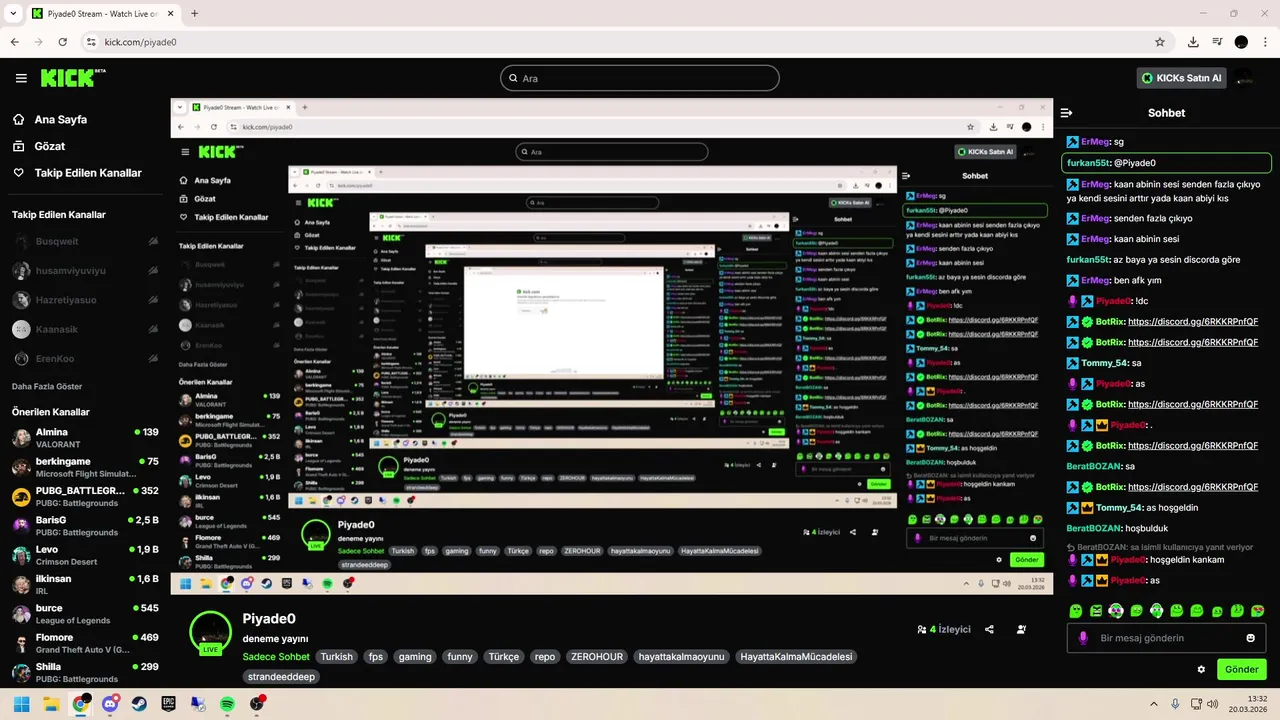The image size is (1280, 720).
Task: Open the profile avatar menu in the Kick header
Action: pos(1245,78)
